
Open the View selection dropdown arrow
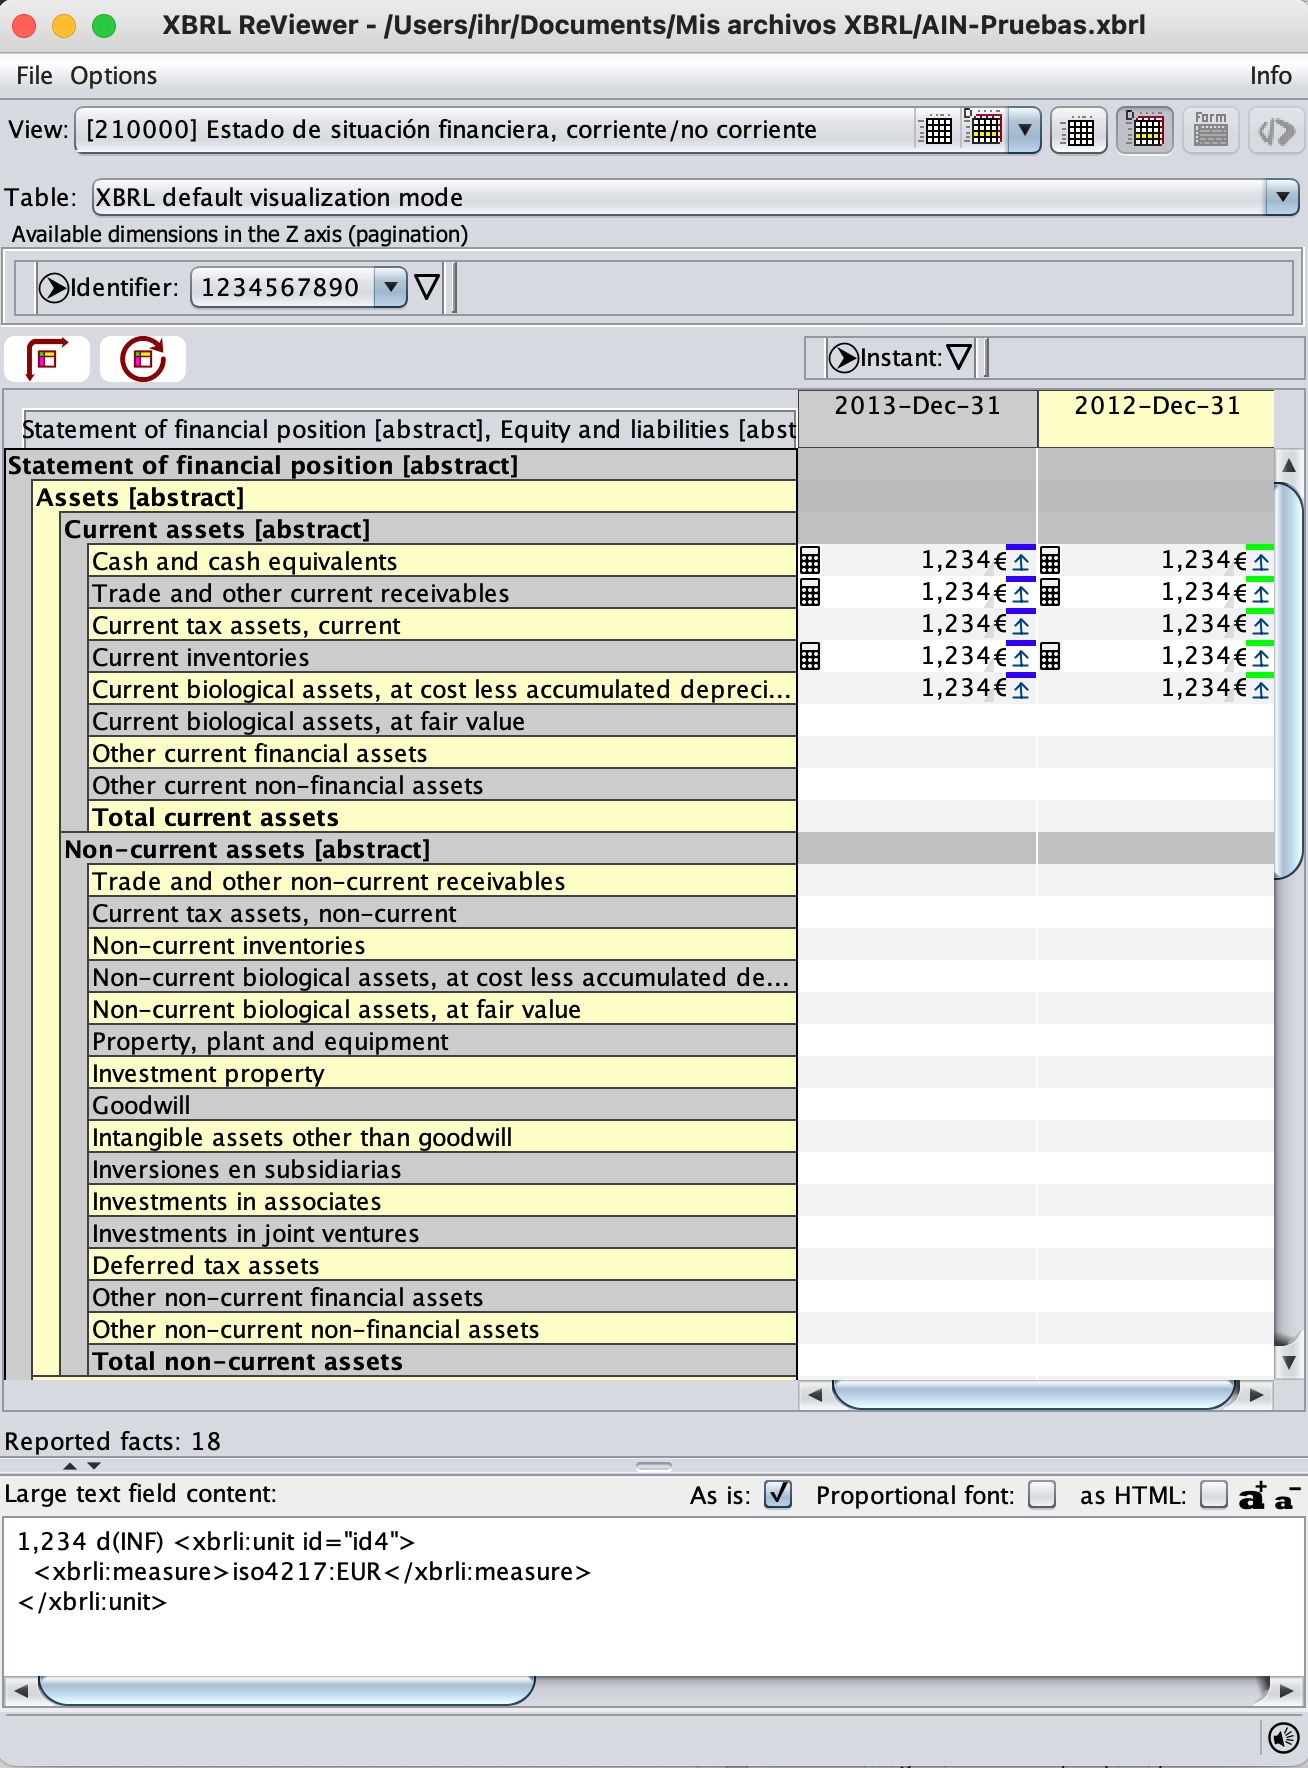(1024, 130)
